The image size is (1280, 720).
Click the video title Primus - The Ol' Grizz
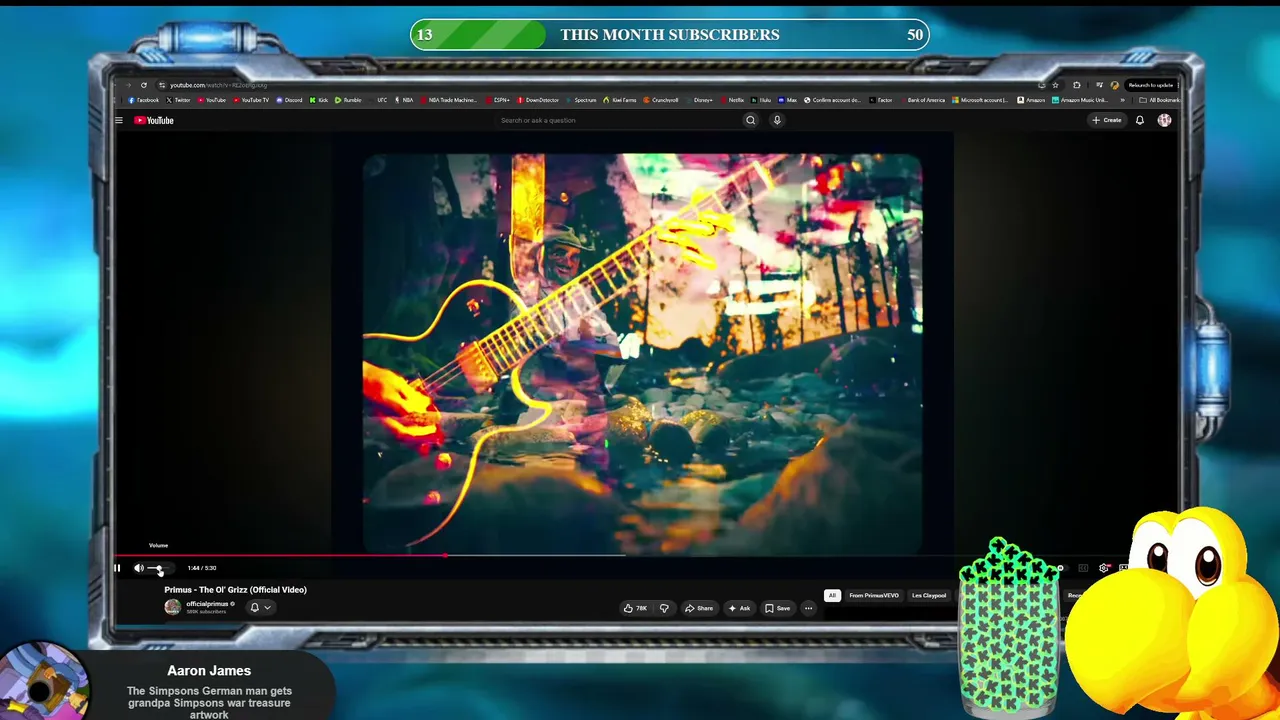pyautogui.click(x=236, y=590)
